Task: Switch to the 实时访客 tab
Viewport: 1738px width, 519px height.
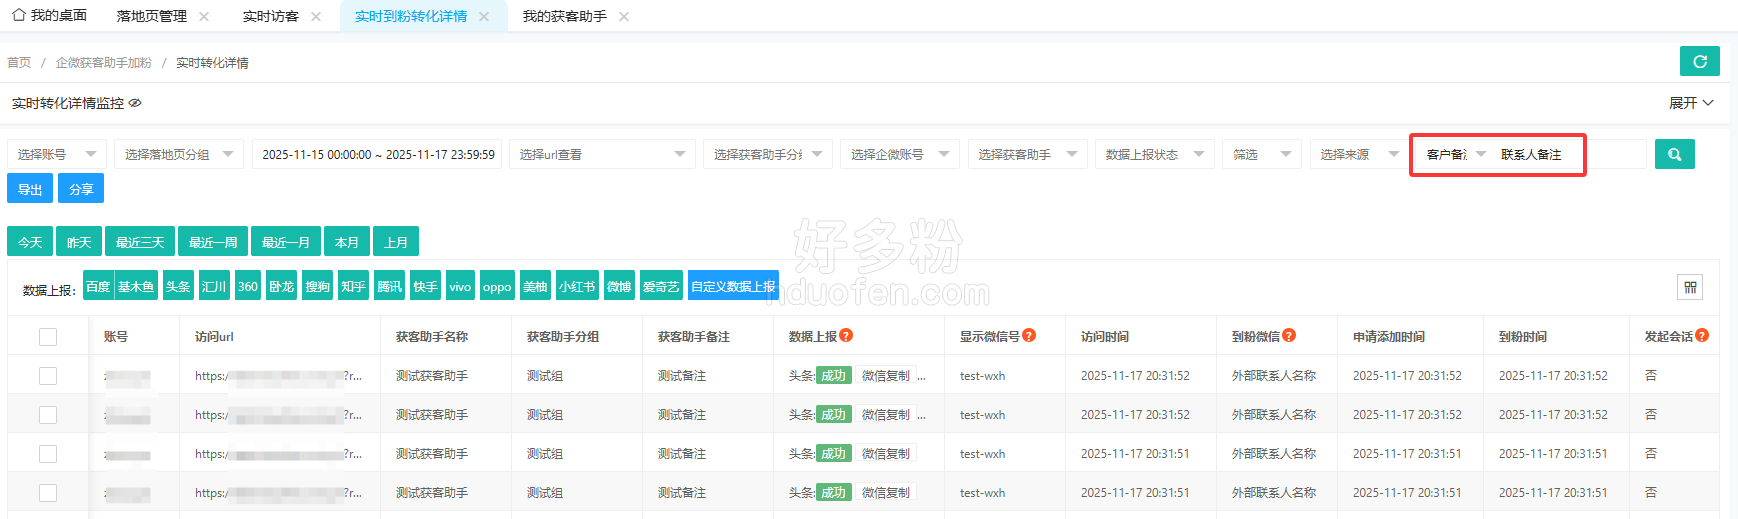Action: click(x=270, y=17)
